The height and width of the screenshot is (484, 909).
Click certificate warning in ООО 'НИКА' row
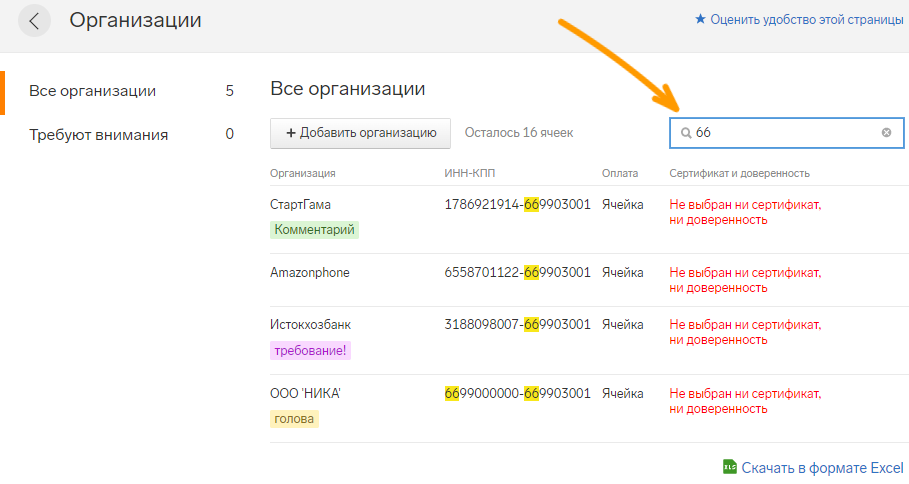tap(745, 401)
